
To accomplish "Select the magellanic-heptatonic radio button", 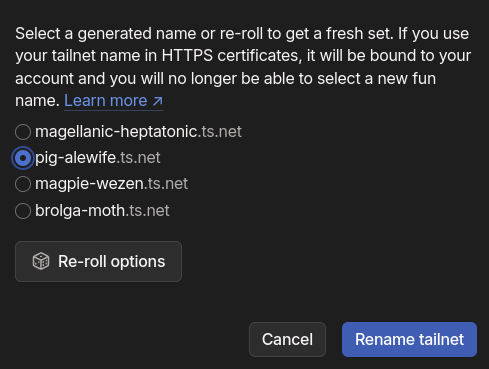I will [x=23, y=132].
